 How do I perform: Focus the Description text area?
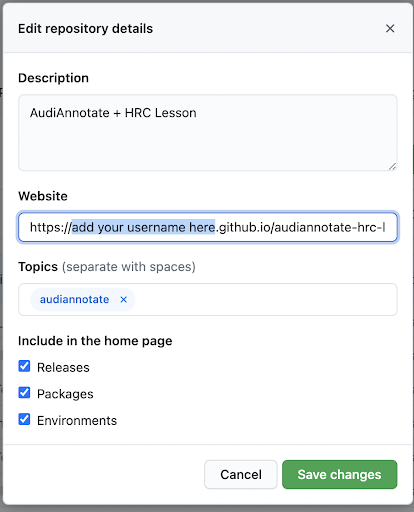click(x=208, y=133)
